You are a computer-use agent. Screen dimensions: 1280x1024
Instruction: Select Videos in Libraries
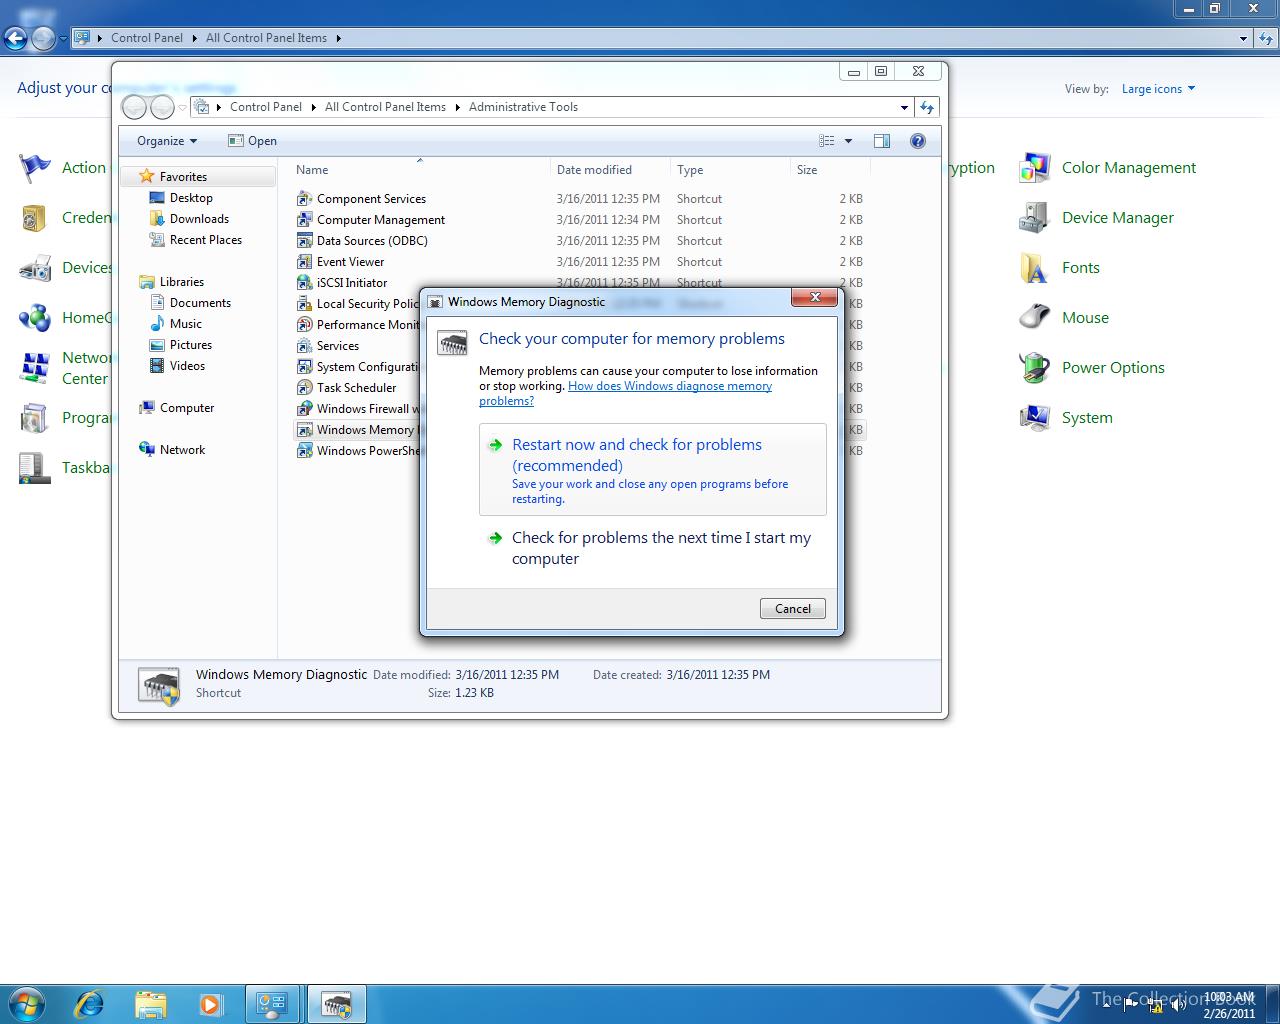tap(187, 366)
